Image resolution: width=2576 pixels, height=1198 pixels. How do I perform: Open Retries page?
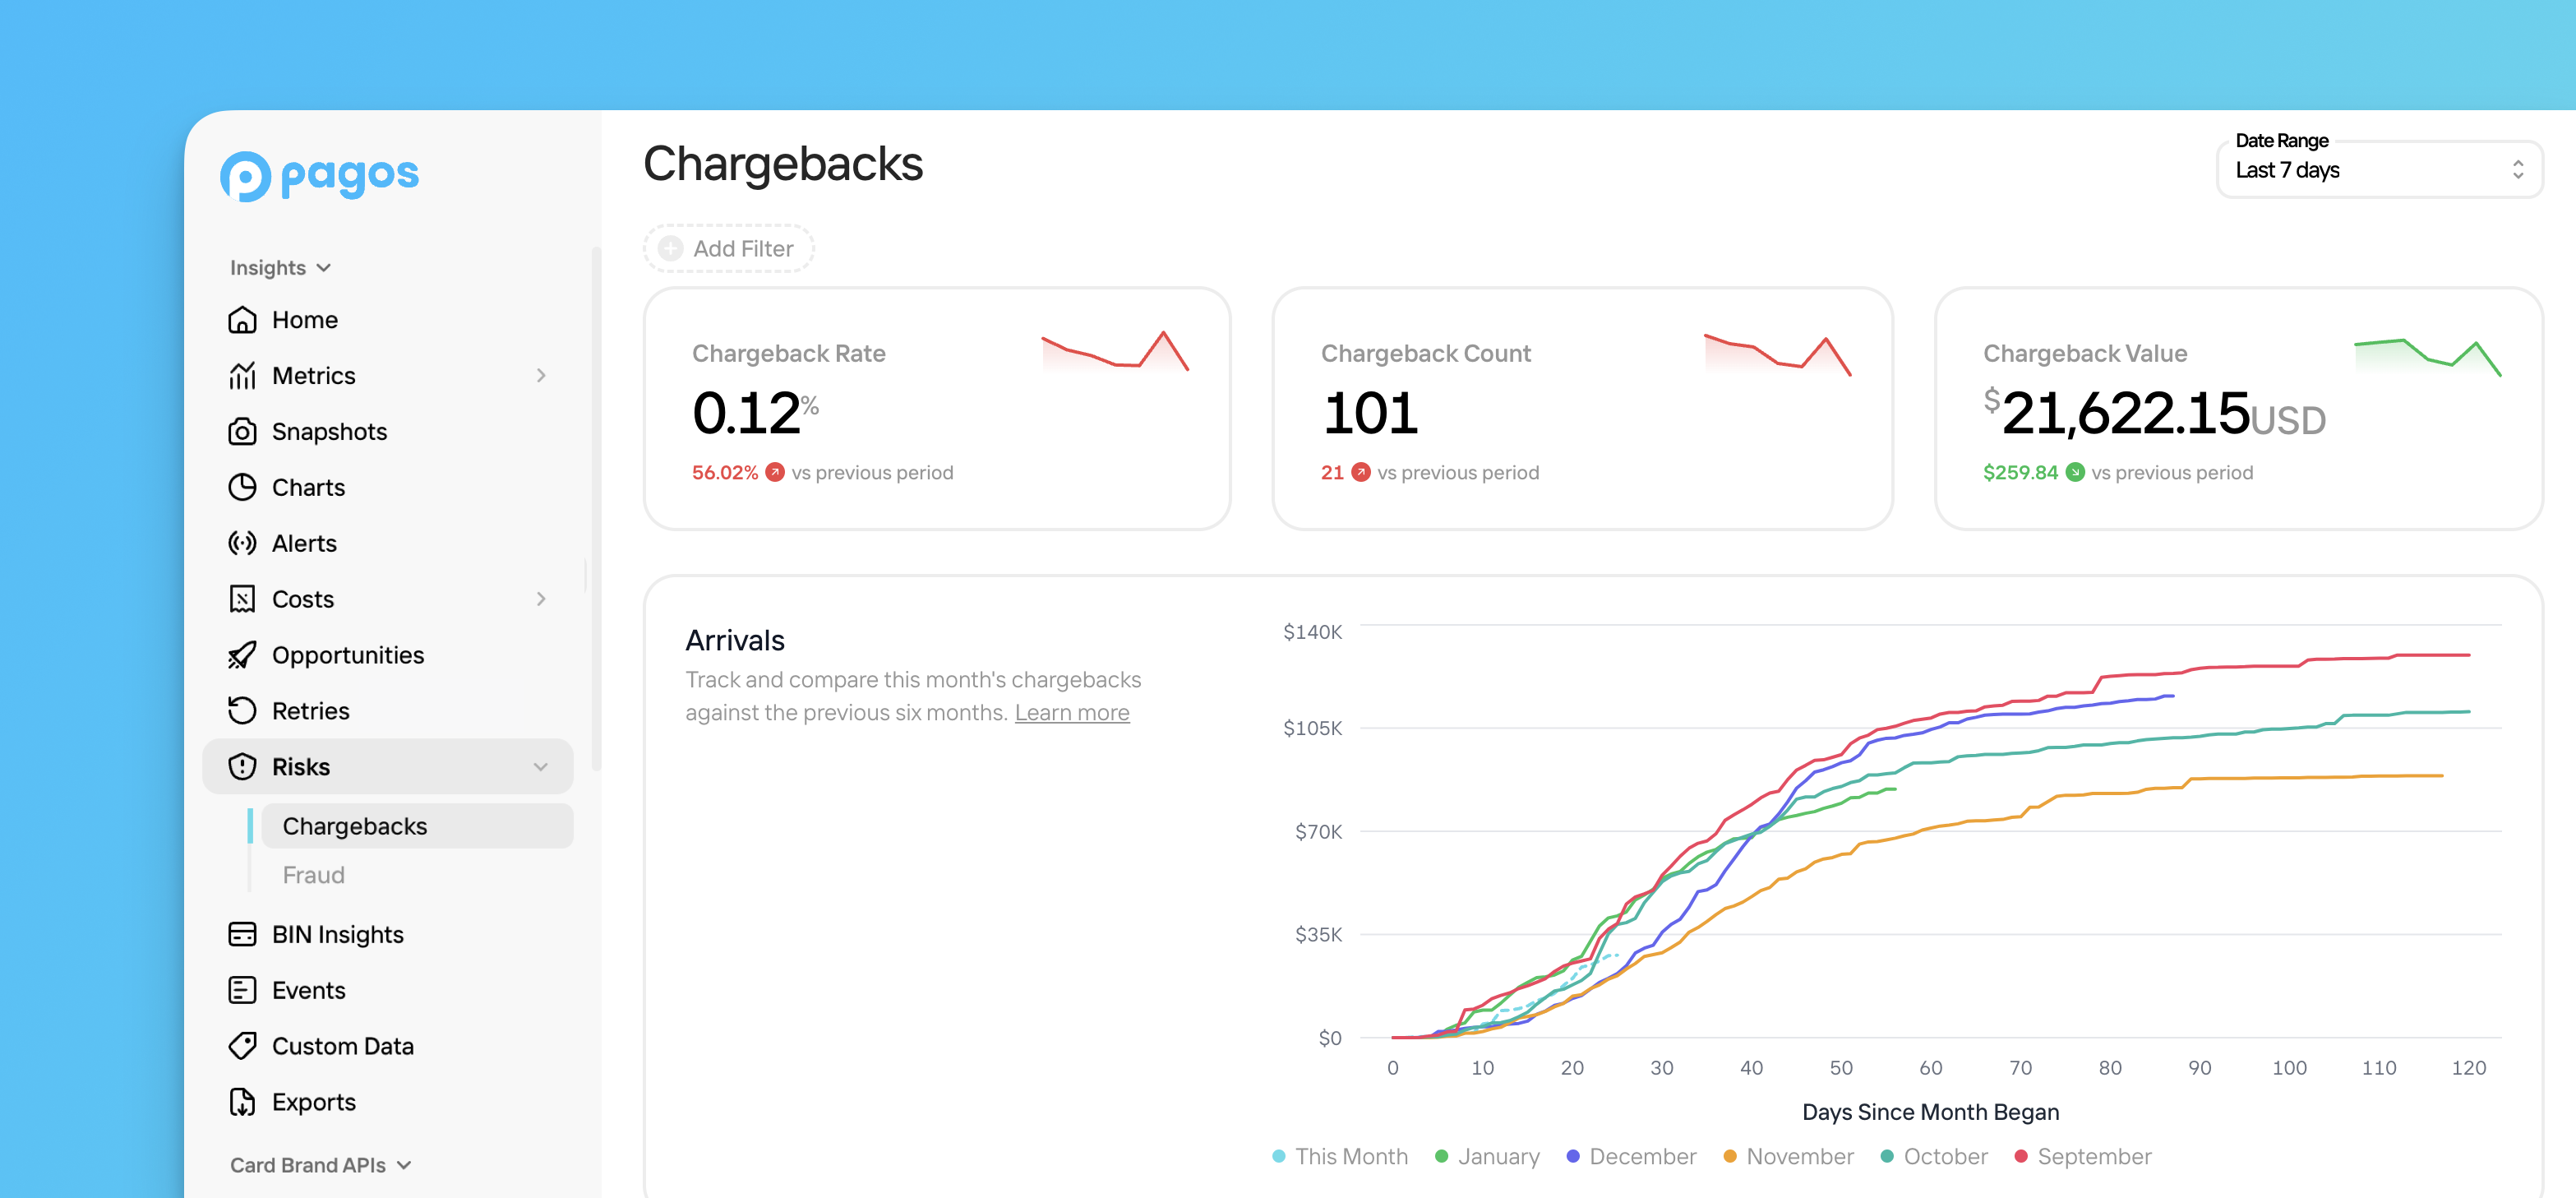pos(388,712)
